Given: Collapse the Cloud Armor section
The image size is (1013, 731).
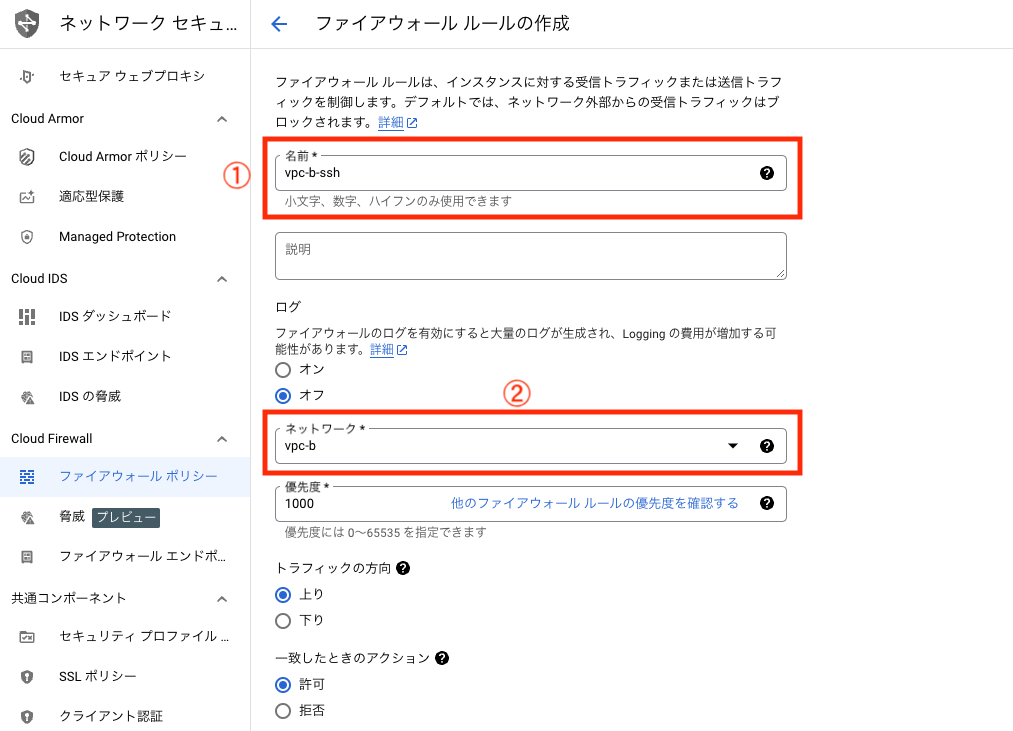Looking at the screenshot, I should [x=222, y=119].
